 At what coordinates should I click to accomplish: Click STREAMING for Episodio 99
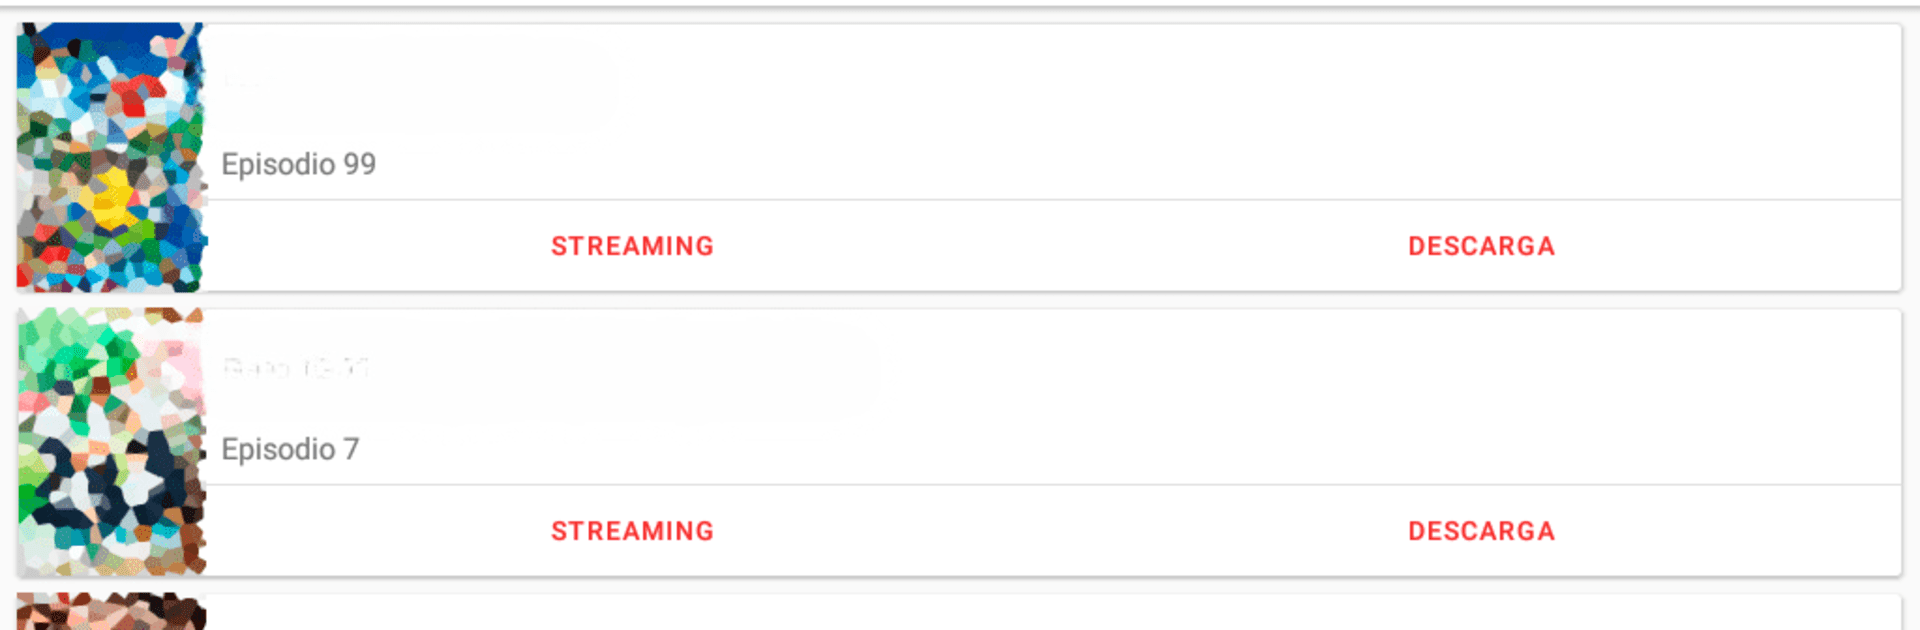click(x=632, y=246)
